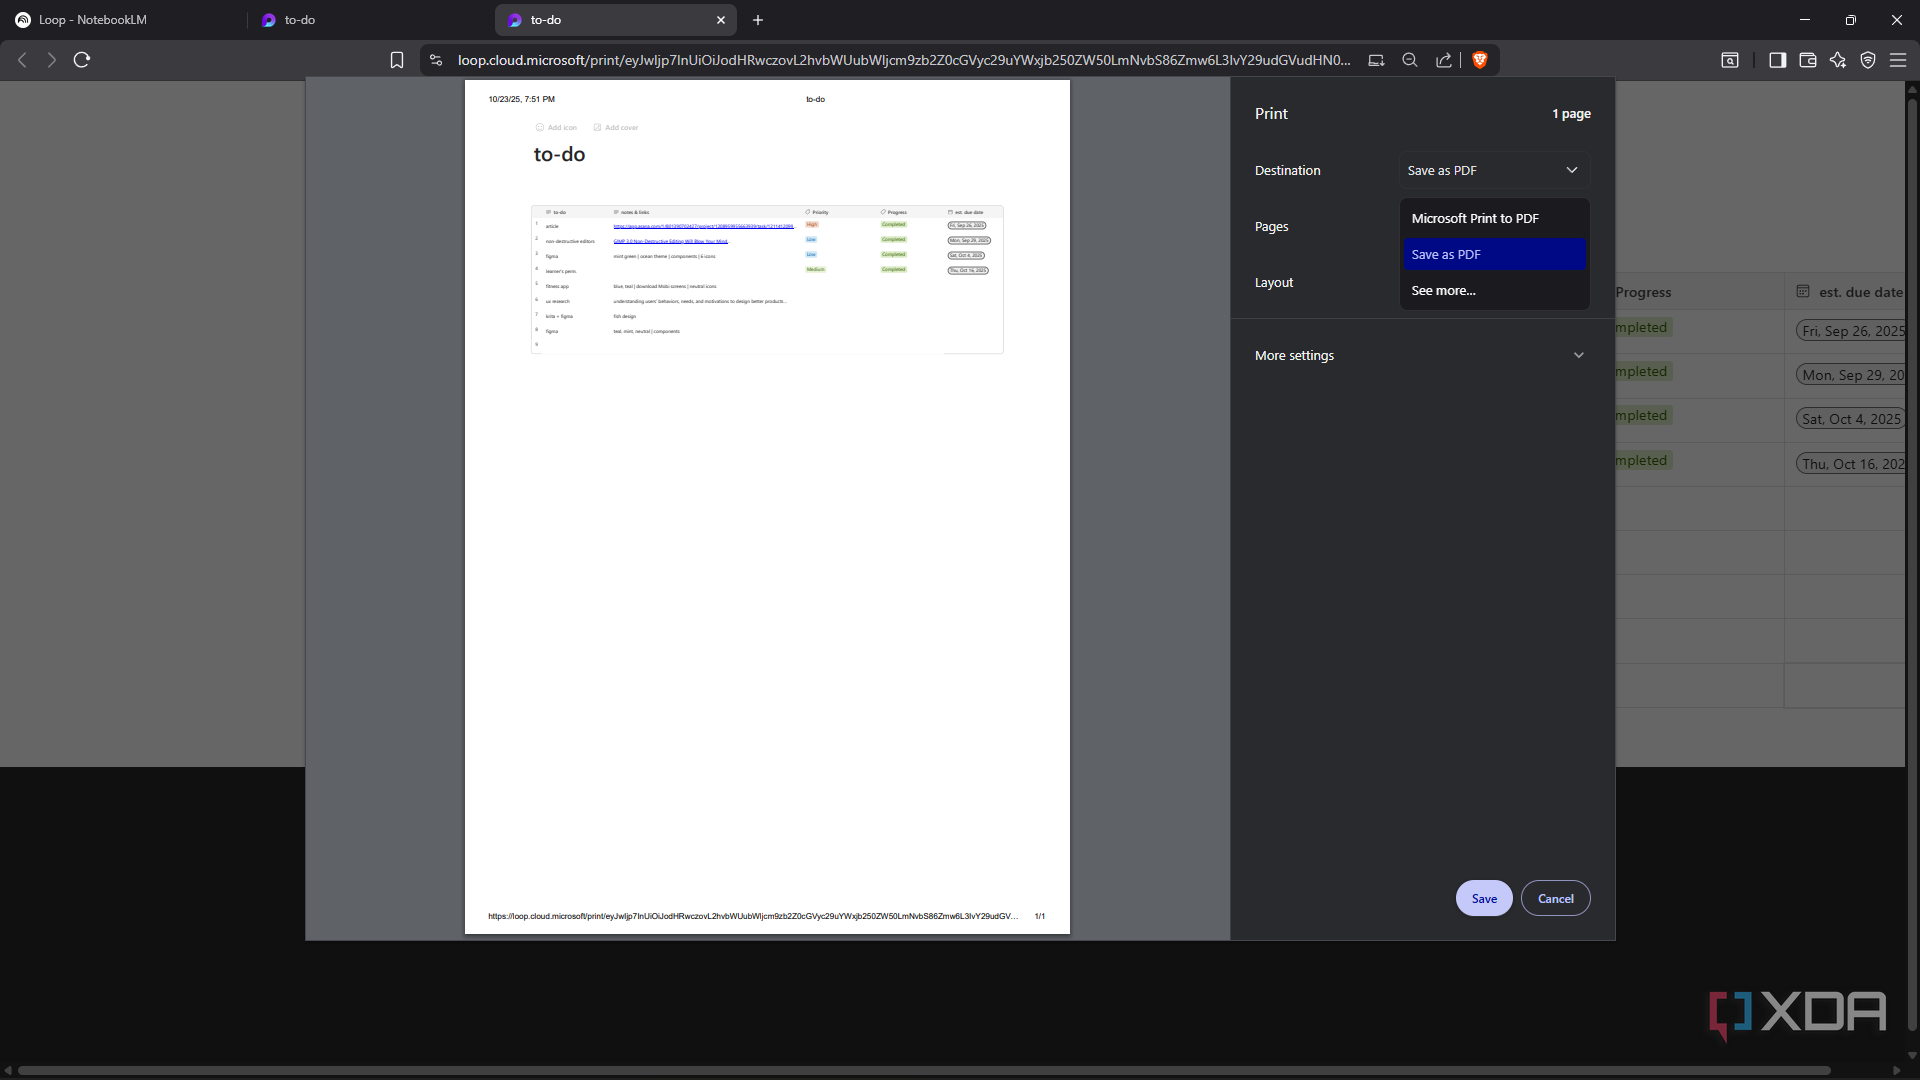This screenshot has width=1920, height=1080.
Task: Choose Save as PDF option in list
Action: pyautogui.click(x=1494, y=254)
